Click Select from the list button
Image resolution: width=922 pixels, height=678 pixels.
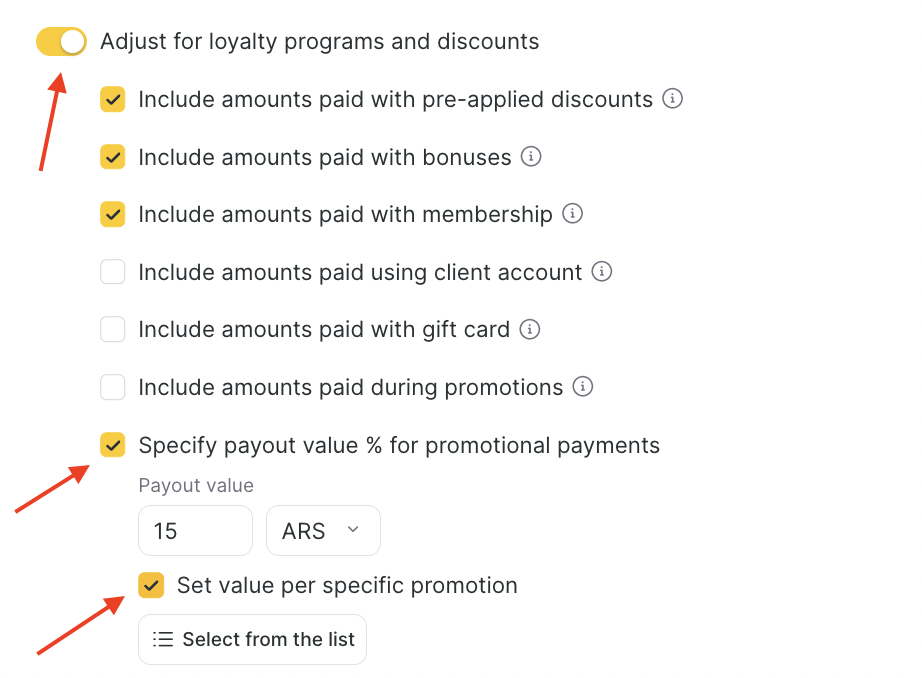tap(253, 640)
